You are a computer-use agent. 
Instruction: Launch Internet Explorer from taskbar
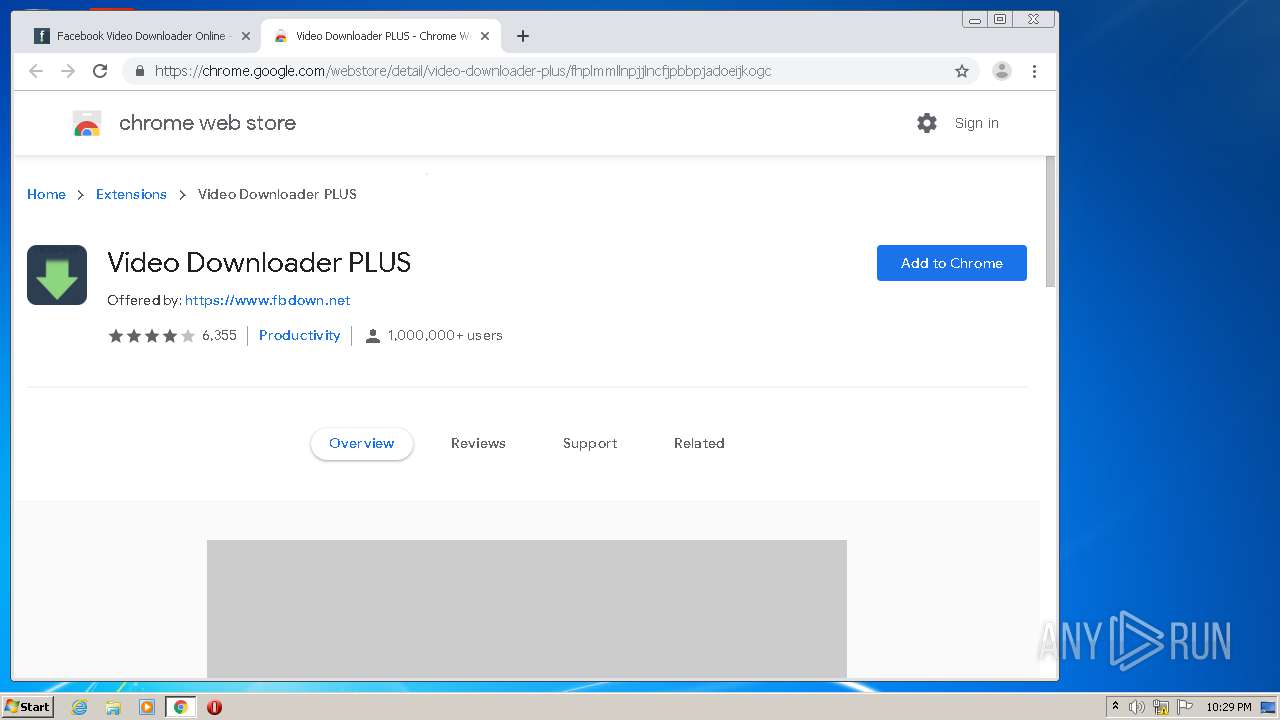click(79, 707)
